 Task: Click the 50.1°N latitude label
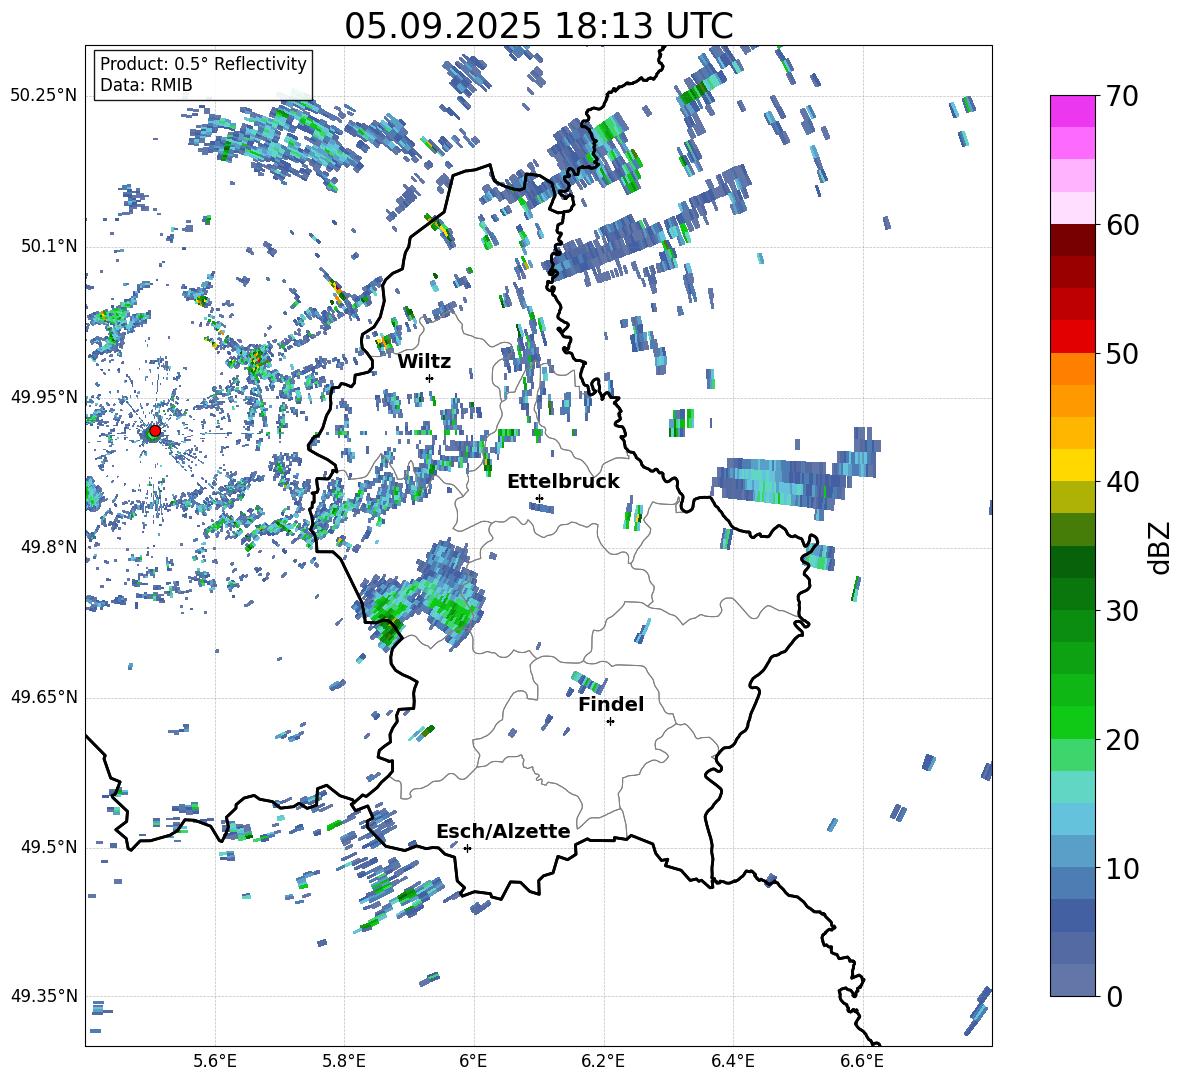49,246
